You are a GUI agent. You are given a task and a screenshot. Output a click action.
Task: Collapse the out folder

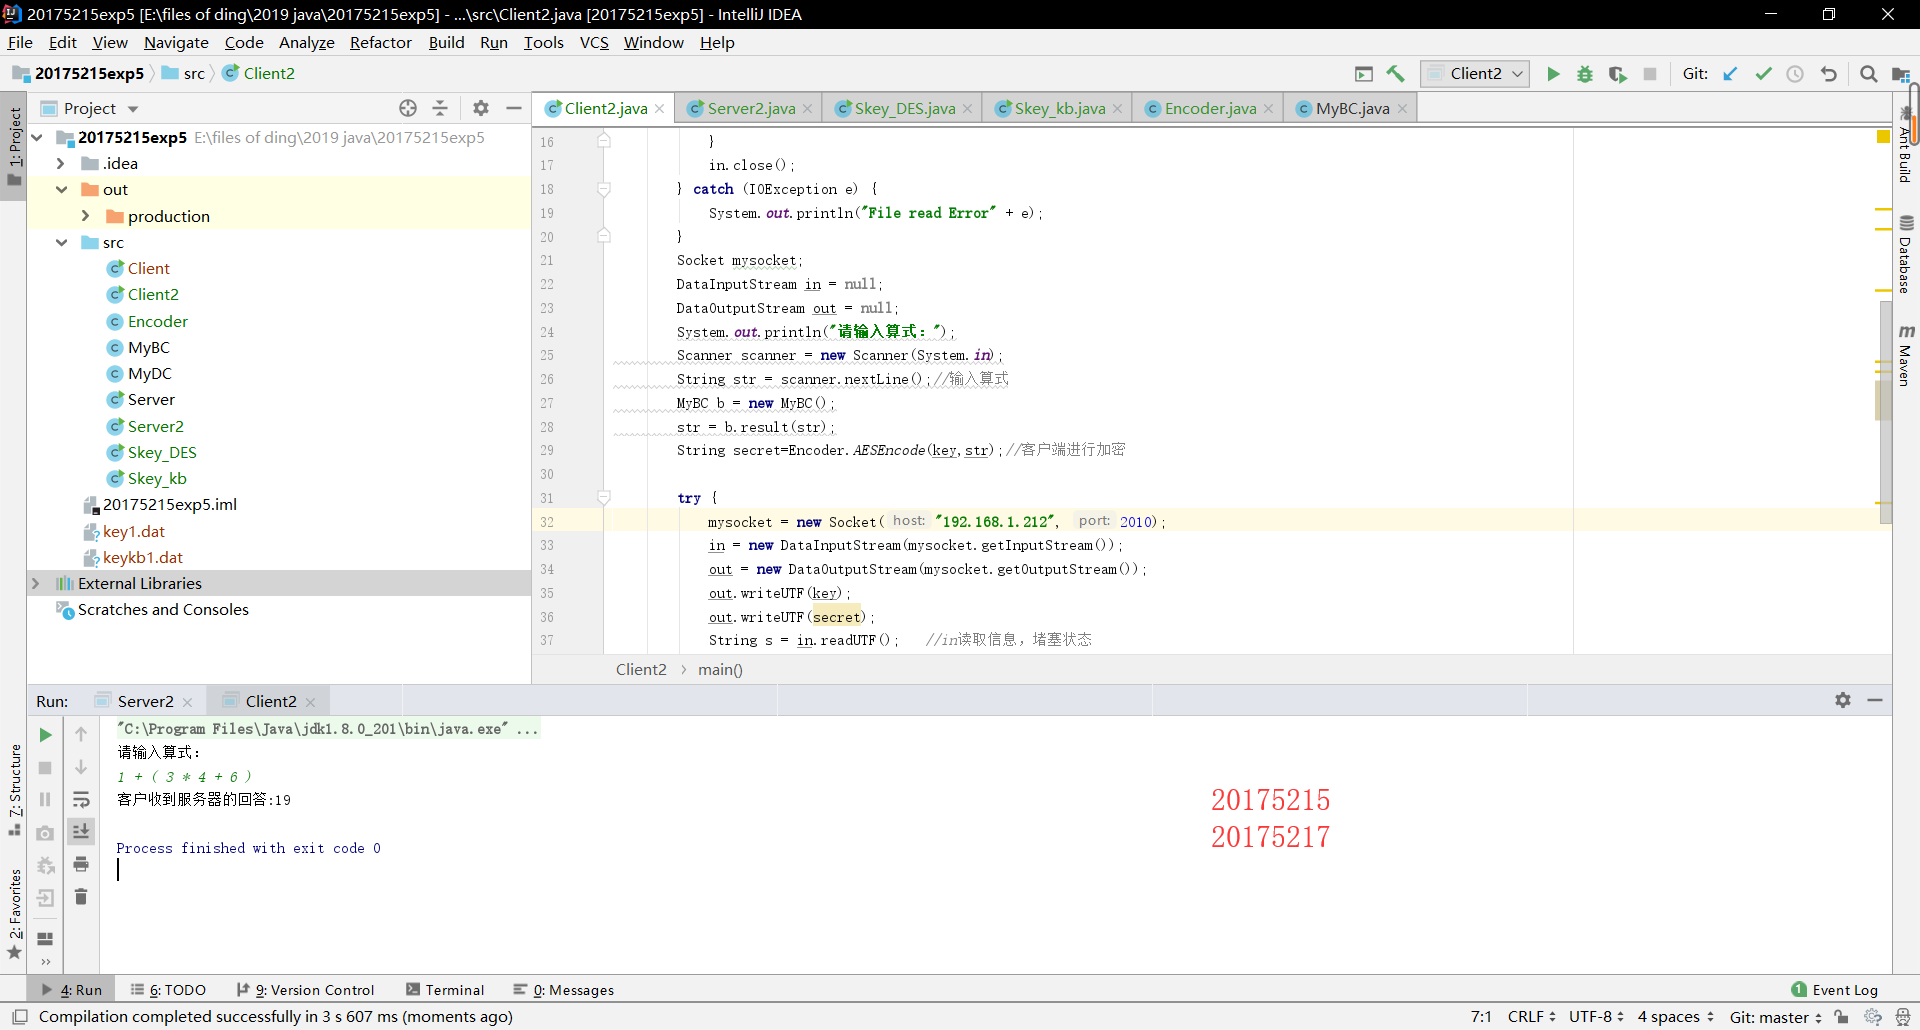(x=61, y=189)
